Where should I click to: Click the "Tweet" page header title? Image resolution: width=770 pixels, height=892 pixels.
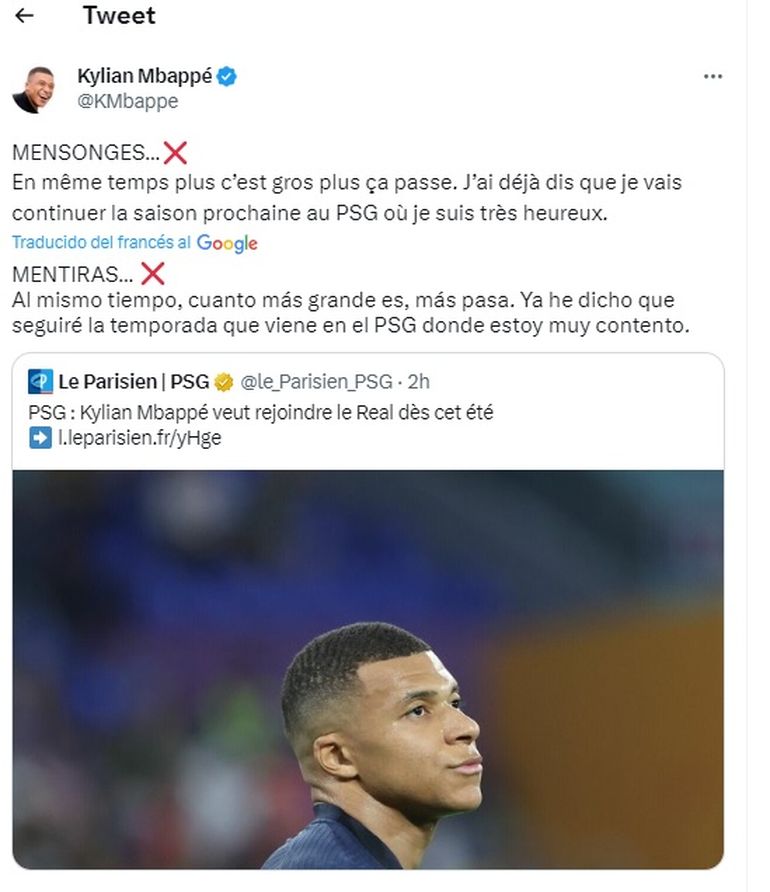pos(119,16)
